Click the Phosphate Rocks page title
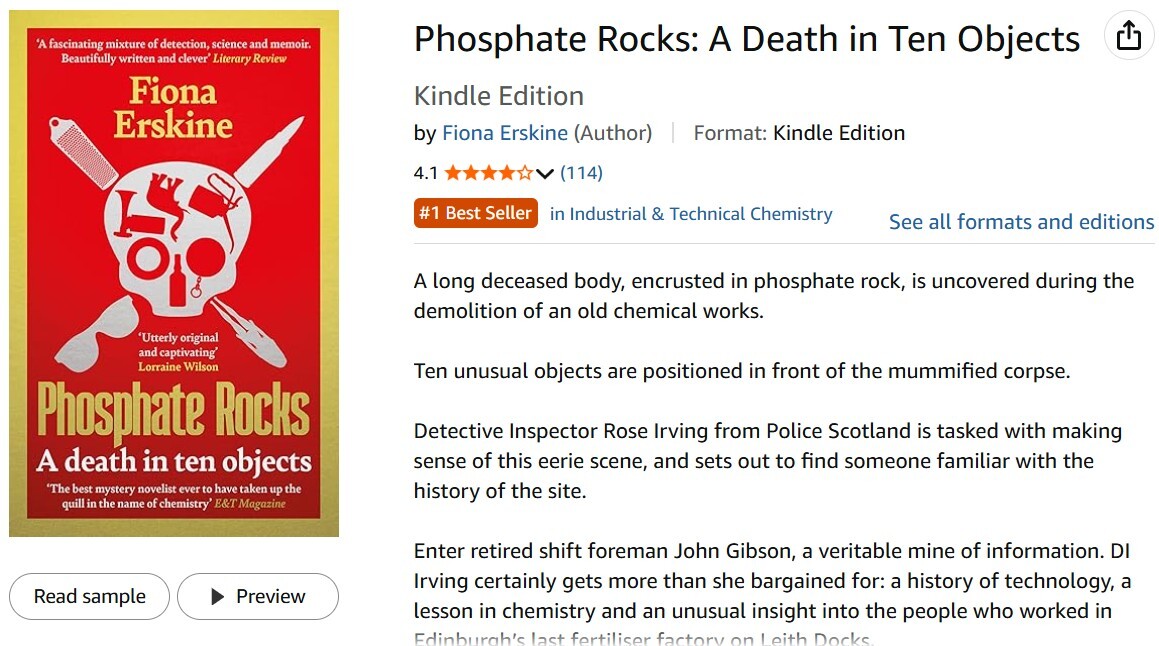The width and height of the screenshot is (1159, 646). click(747, 39)
